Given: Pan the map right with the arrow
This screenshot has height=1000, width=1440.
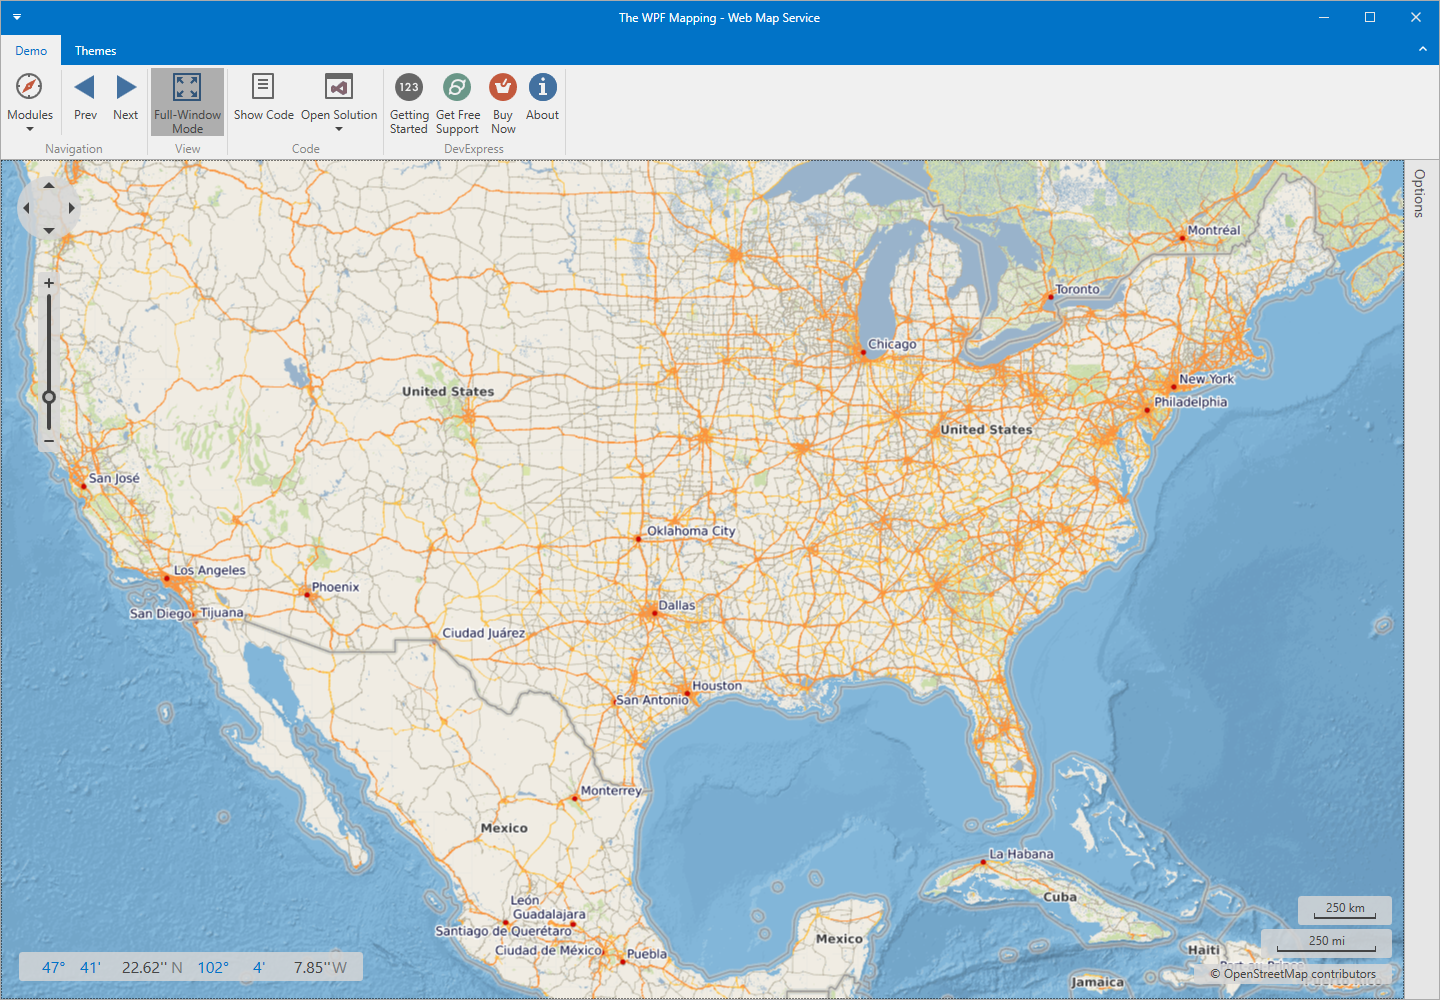Looking at the screenshot, I should (x=71, y=208).
